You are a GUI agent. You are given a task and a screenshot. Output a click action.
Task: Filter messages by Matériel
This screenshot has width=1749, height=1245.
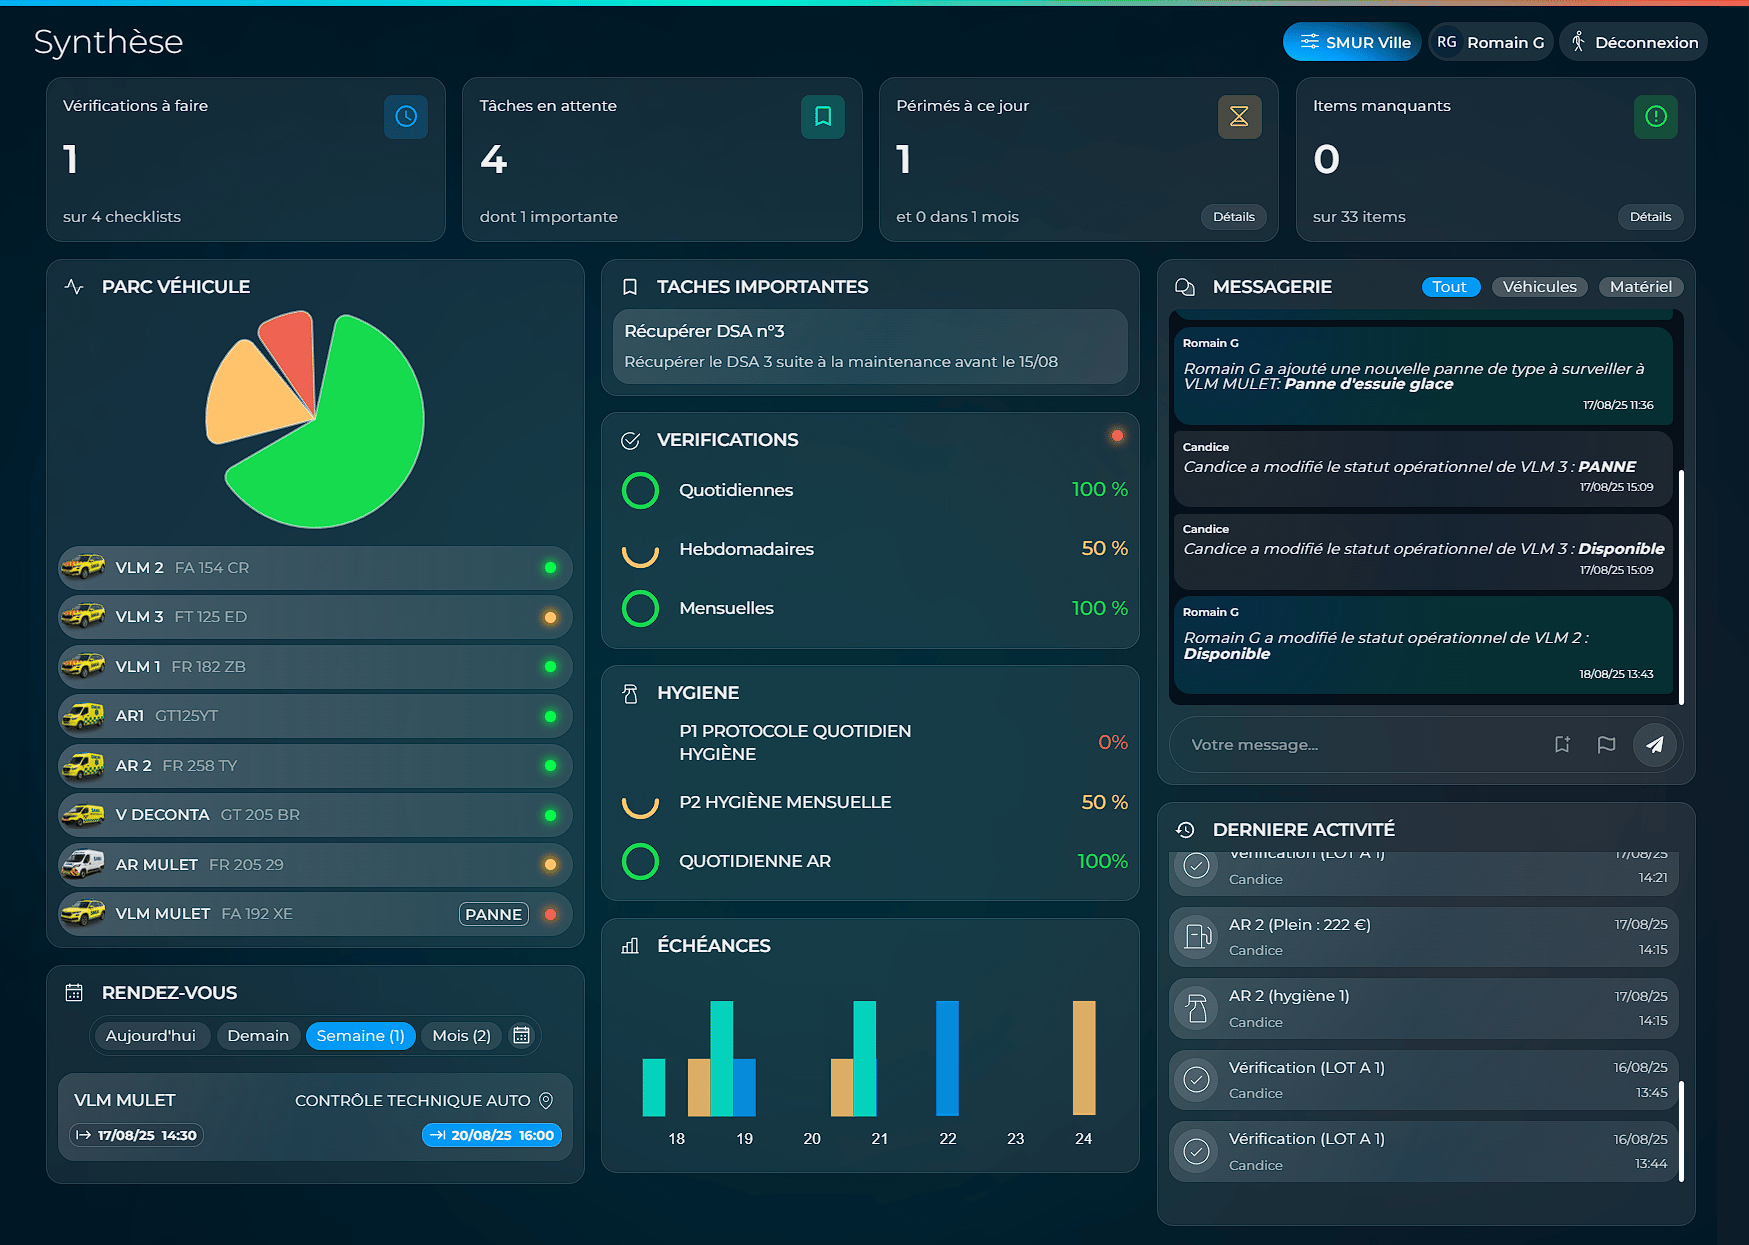pyautogui.click(x=1640, y=287)
